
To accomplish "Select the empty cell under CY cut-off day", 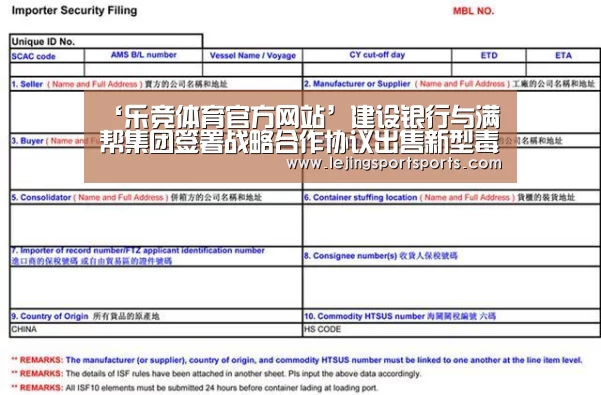I will [x=377, y=69].
